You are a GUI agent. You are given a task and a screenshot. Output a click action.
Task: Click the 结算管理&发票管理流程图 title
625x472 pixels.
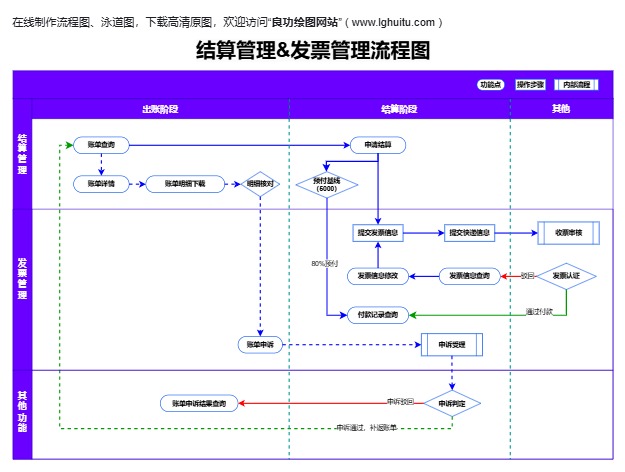tap(313, 50)
